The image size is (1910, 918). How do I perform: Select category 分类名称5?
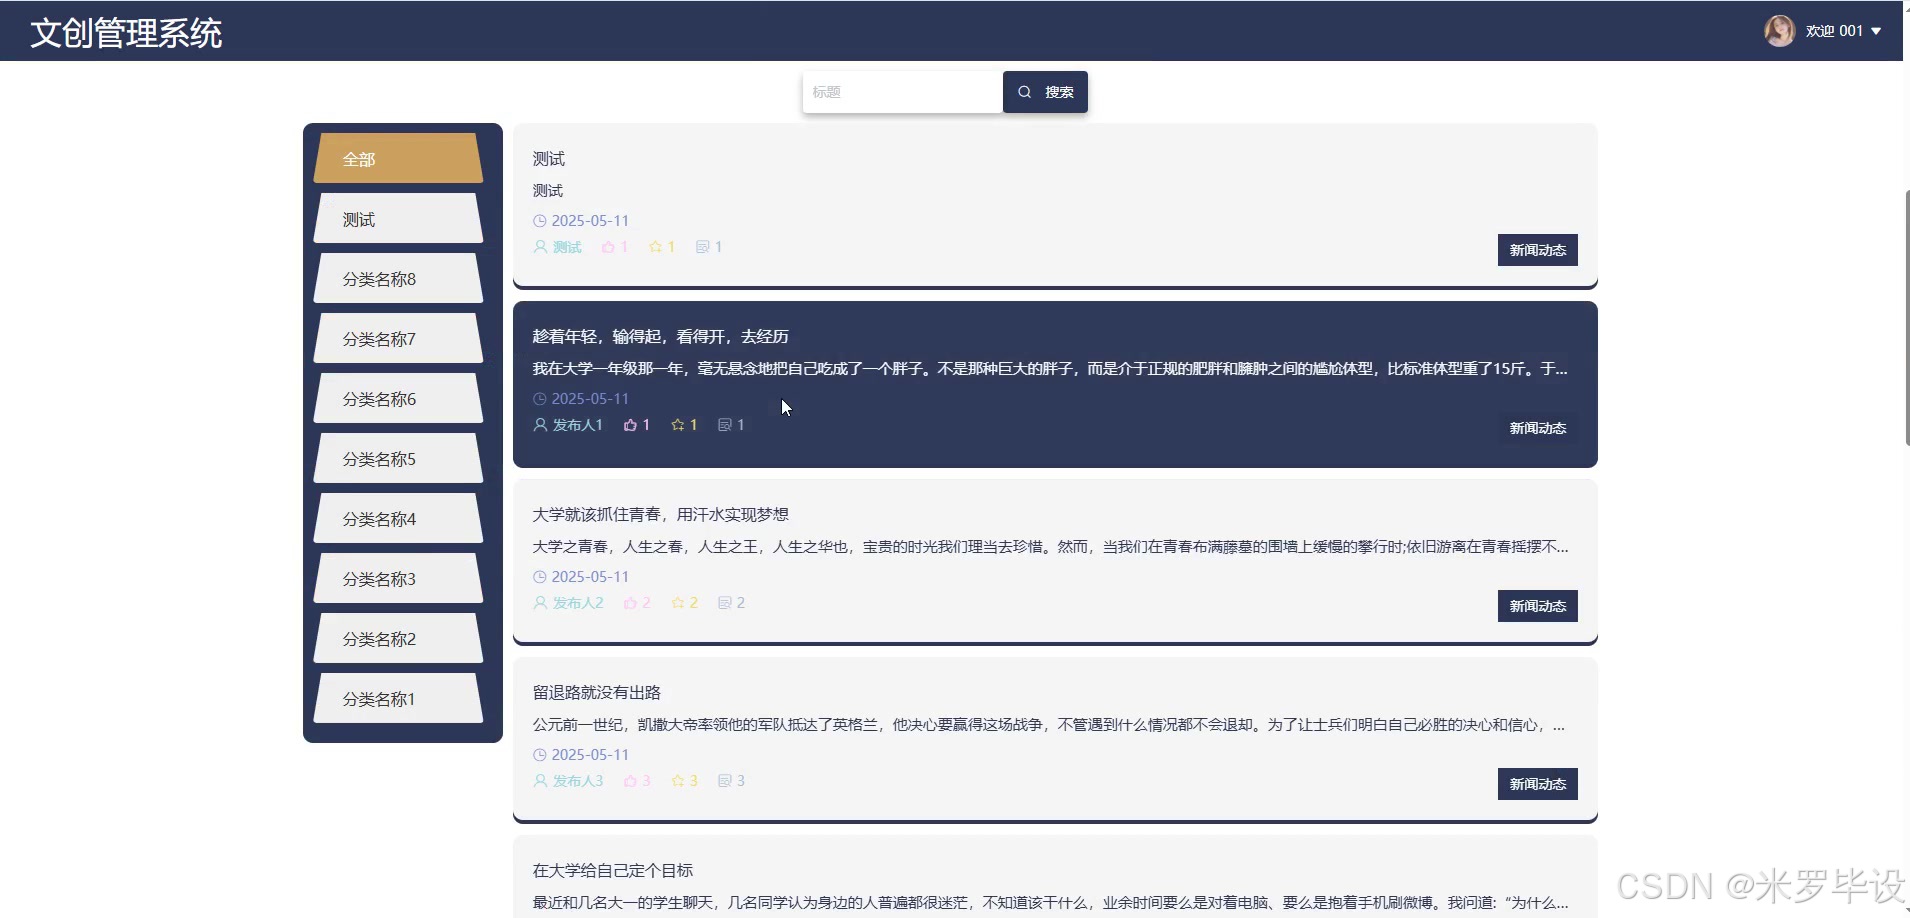398,458
